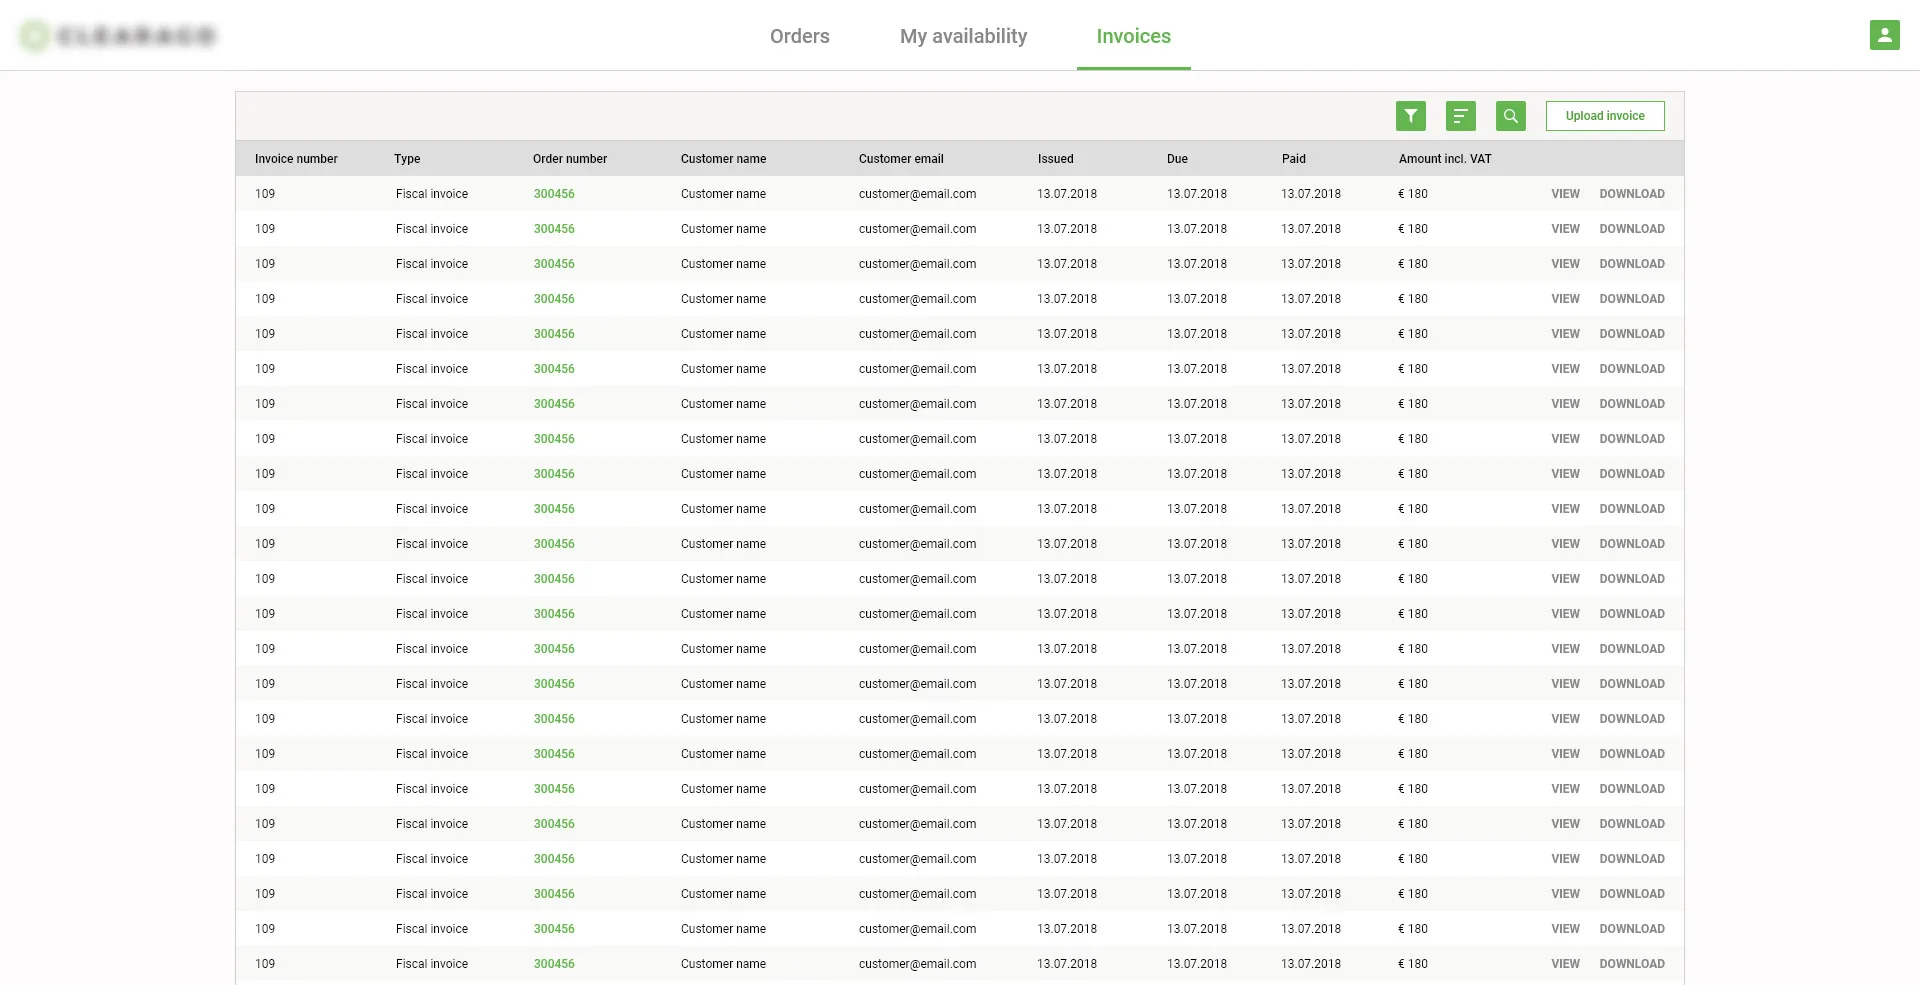This screenshot has width=1920, height=985.
Task: Click VIEW in the last visible row
Action: [1565, 964]
